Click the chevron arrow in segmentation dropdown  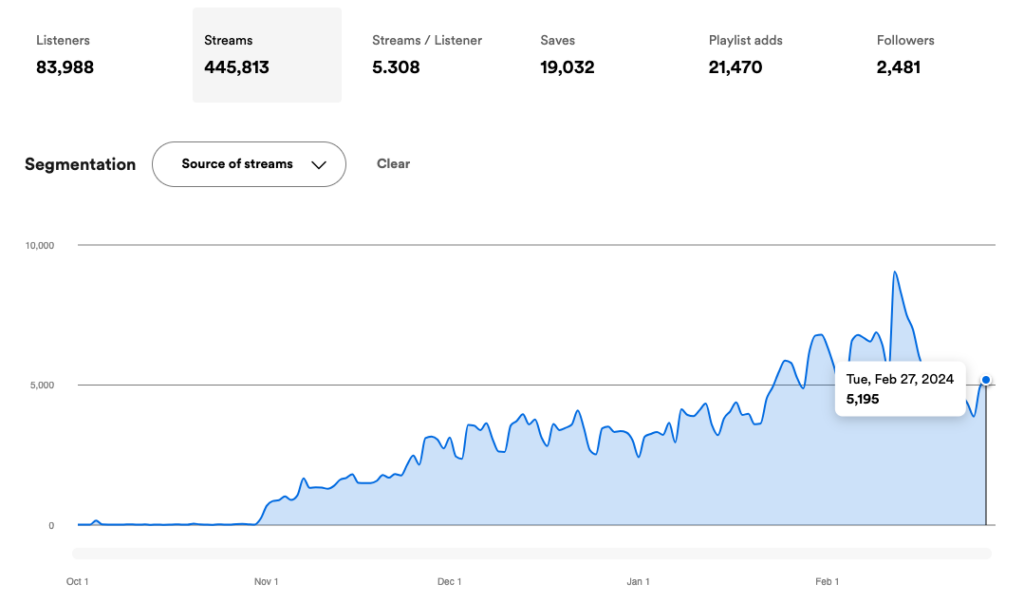(x=319, y=165)
